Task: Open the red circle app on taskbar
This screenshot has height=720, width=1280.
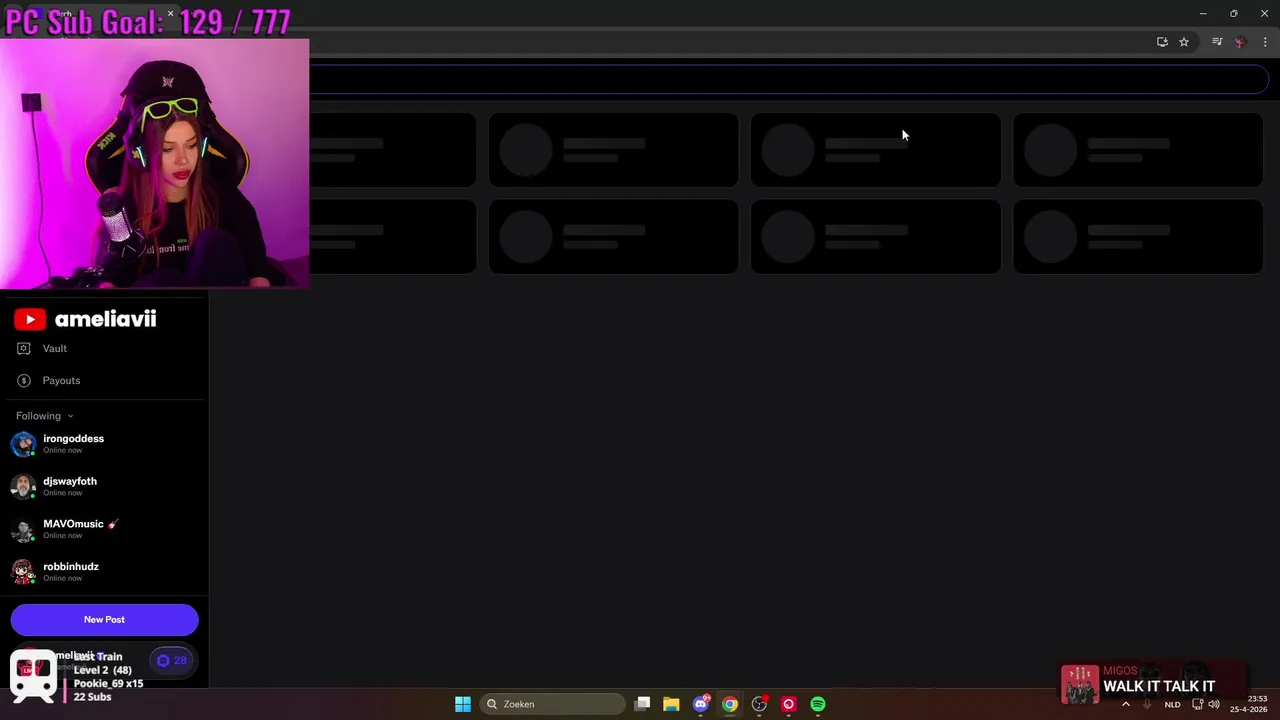Action: click(x=789, y=704)
